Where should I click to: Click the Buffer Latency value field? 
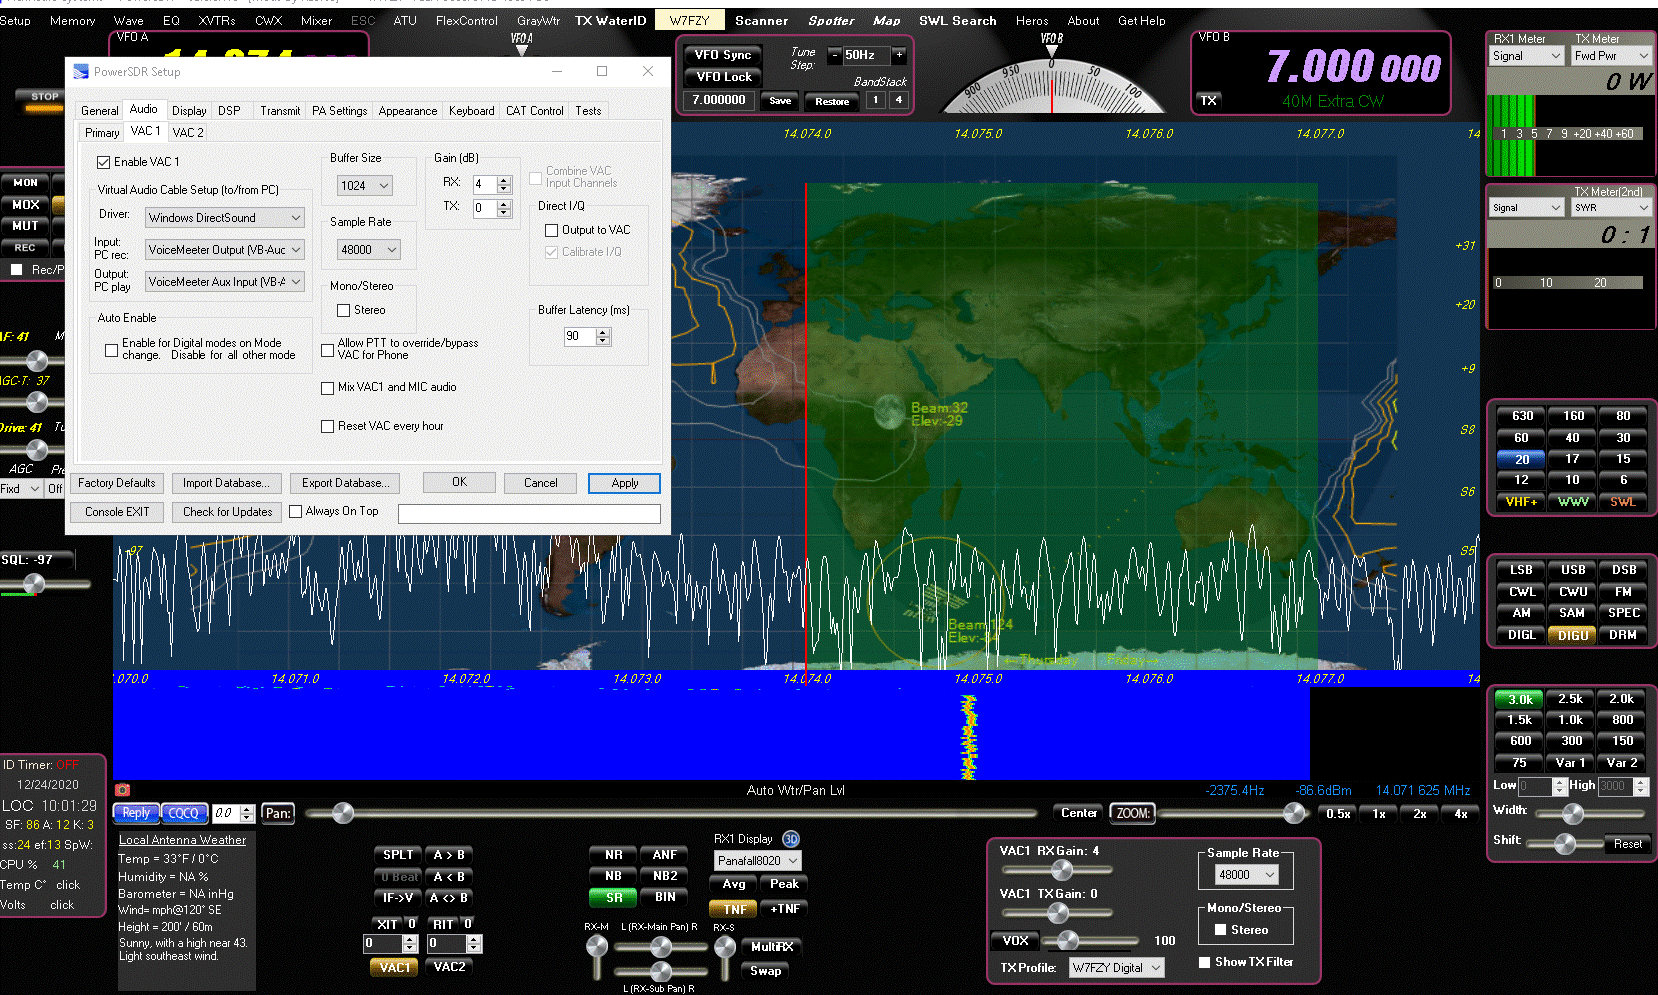click(579, 337)
